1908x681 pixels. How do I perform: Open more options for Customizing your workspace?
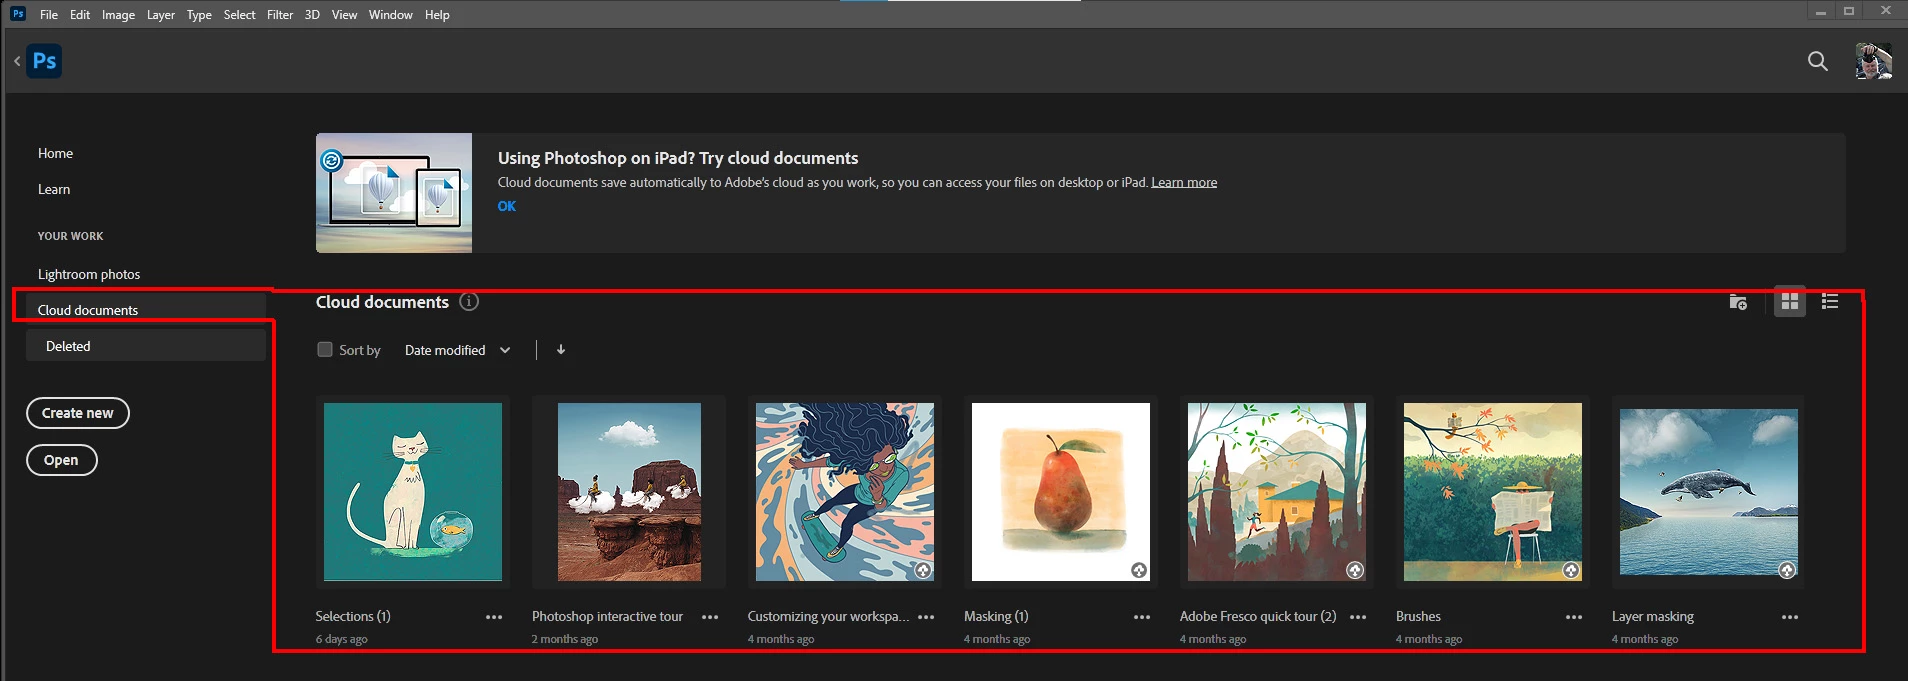[926, 617]
